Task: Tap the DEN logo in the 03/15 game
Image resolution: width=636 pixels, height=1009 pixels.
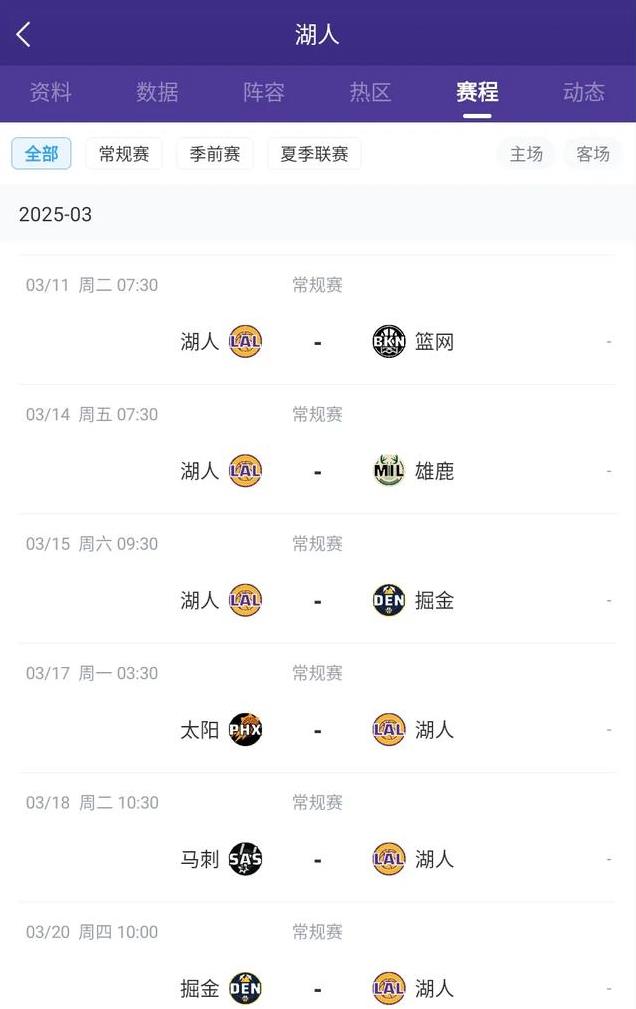Action: click(x=389, y=600)
